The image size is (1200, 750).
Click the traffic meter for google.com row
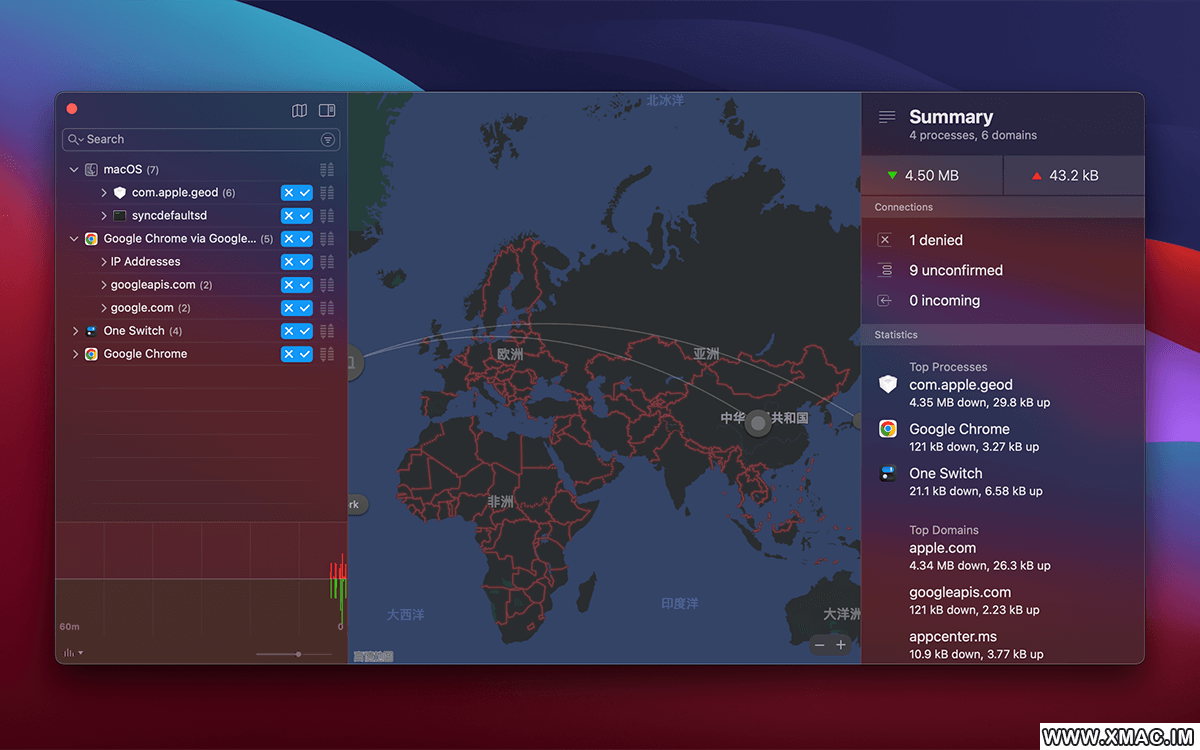pyautogui.click(x=327, y=308)
